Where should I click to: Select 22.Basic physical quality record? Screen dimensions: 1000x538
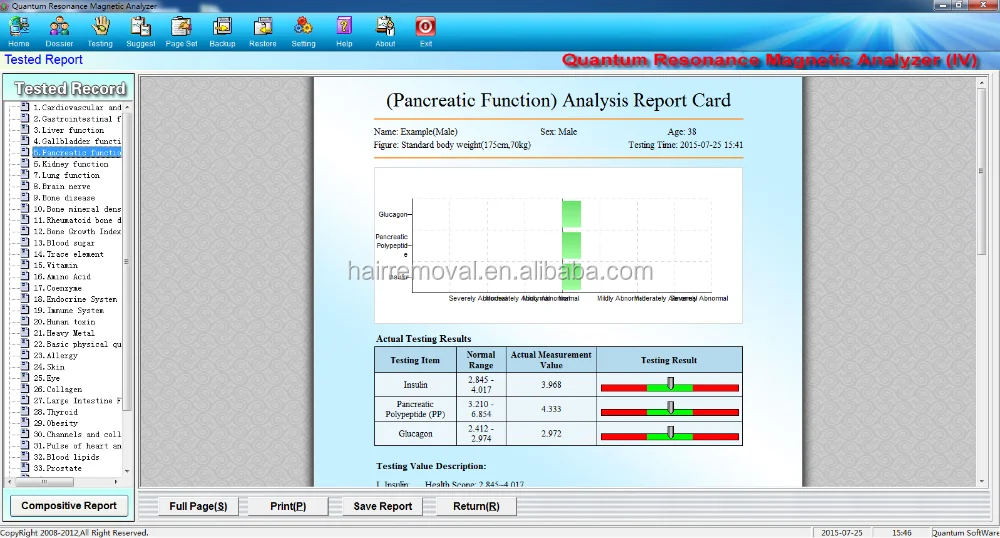[77, 344]
